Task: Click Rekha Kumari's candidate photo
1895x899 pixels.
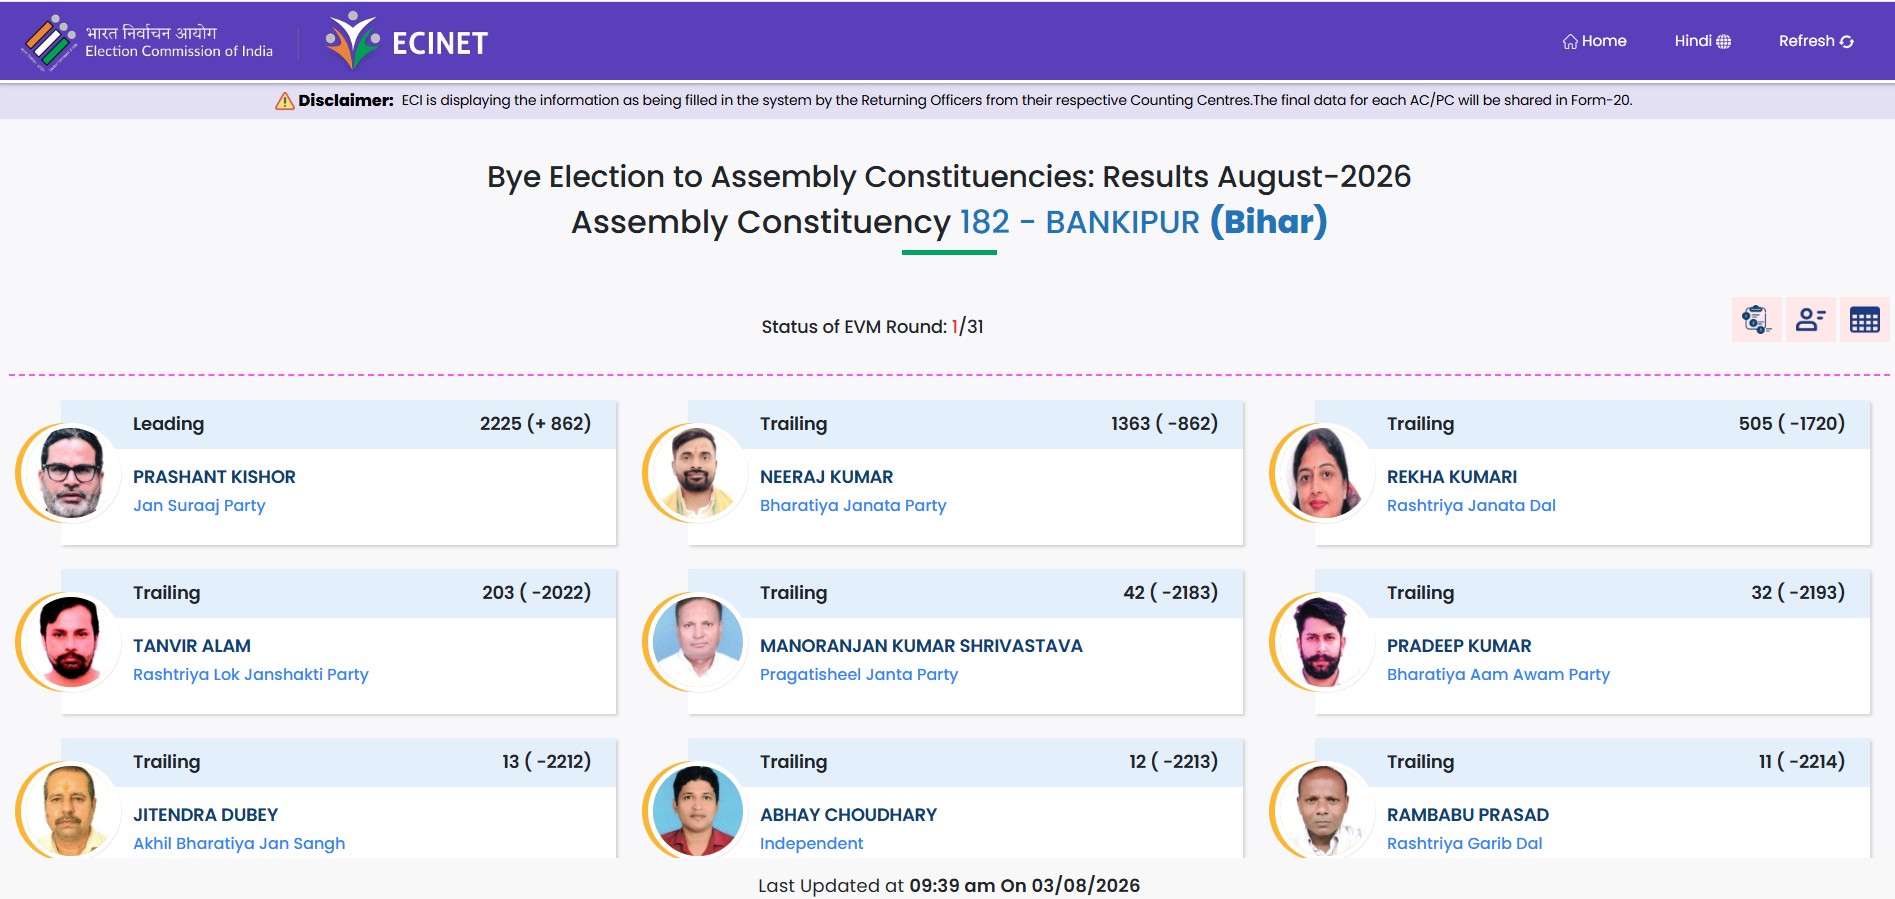Action: tap(1324, 473)
